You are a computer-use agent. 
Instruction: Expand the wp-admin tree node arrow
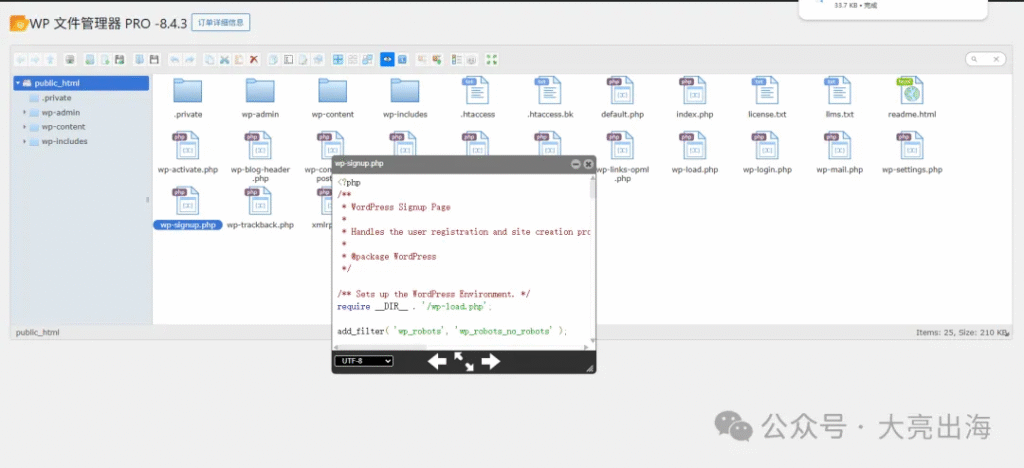pyautogui.click(x=24, y=112)
